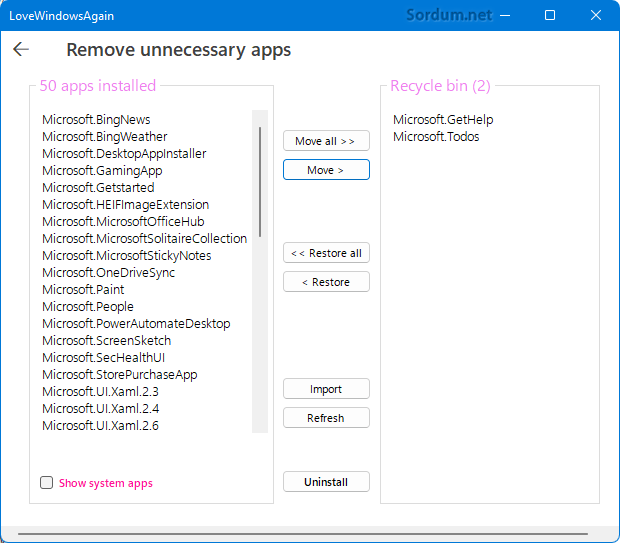
Task: Close the LoveWindowsAgain window
Action: click(595, 15)
